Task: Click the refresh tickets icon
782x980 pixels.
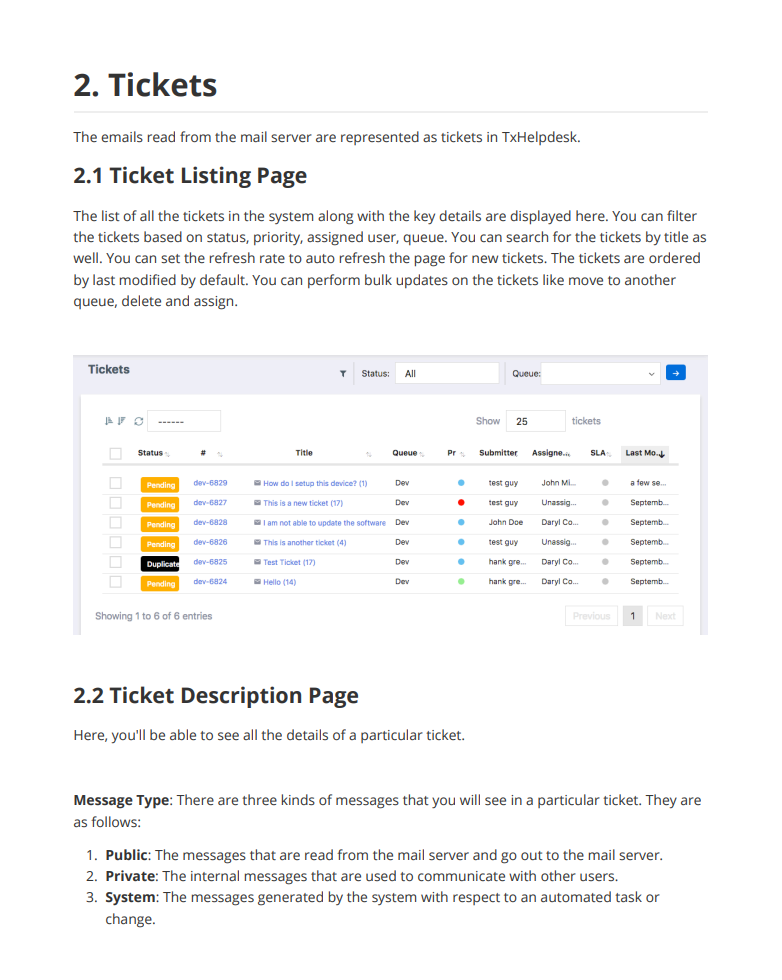Action: click(139, 421)
